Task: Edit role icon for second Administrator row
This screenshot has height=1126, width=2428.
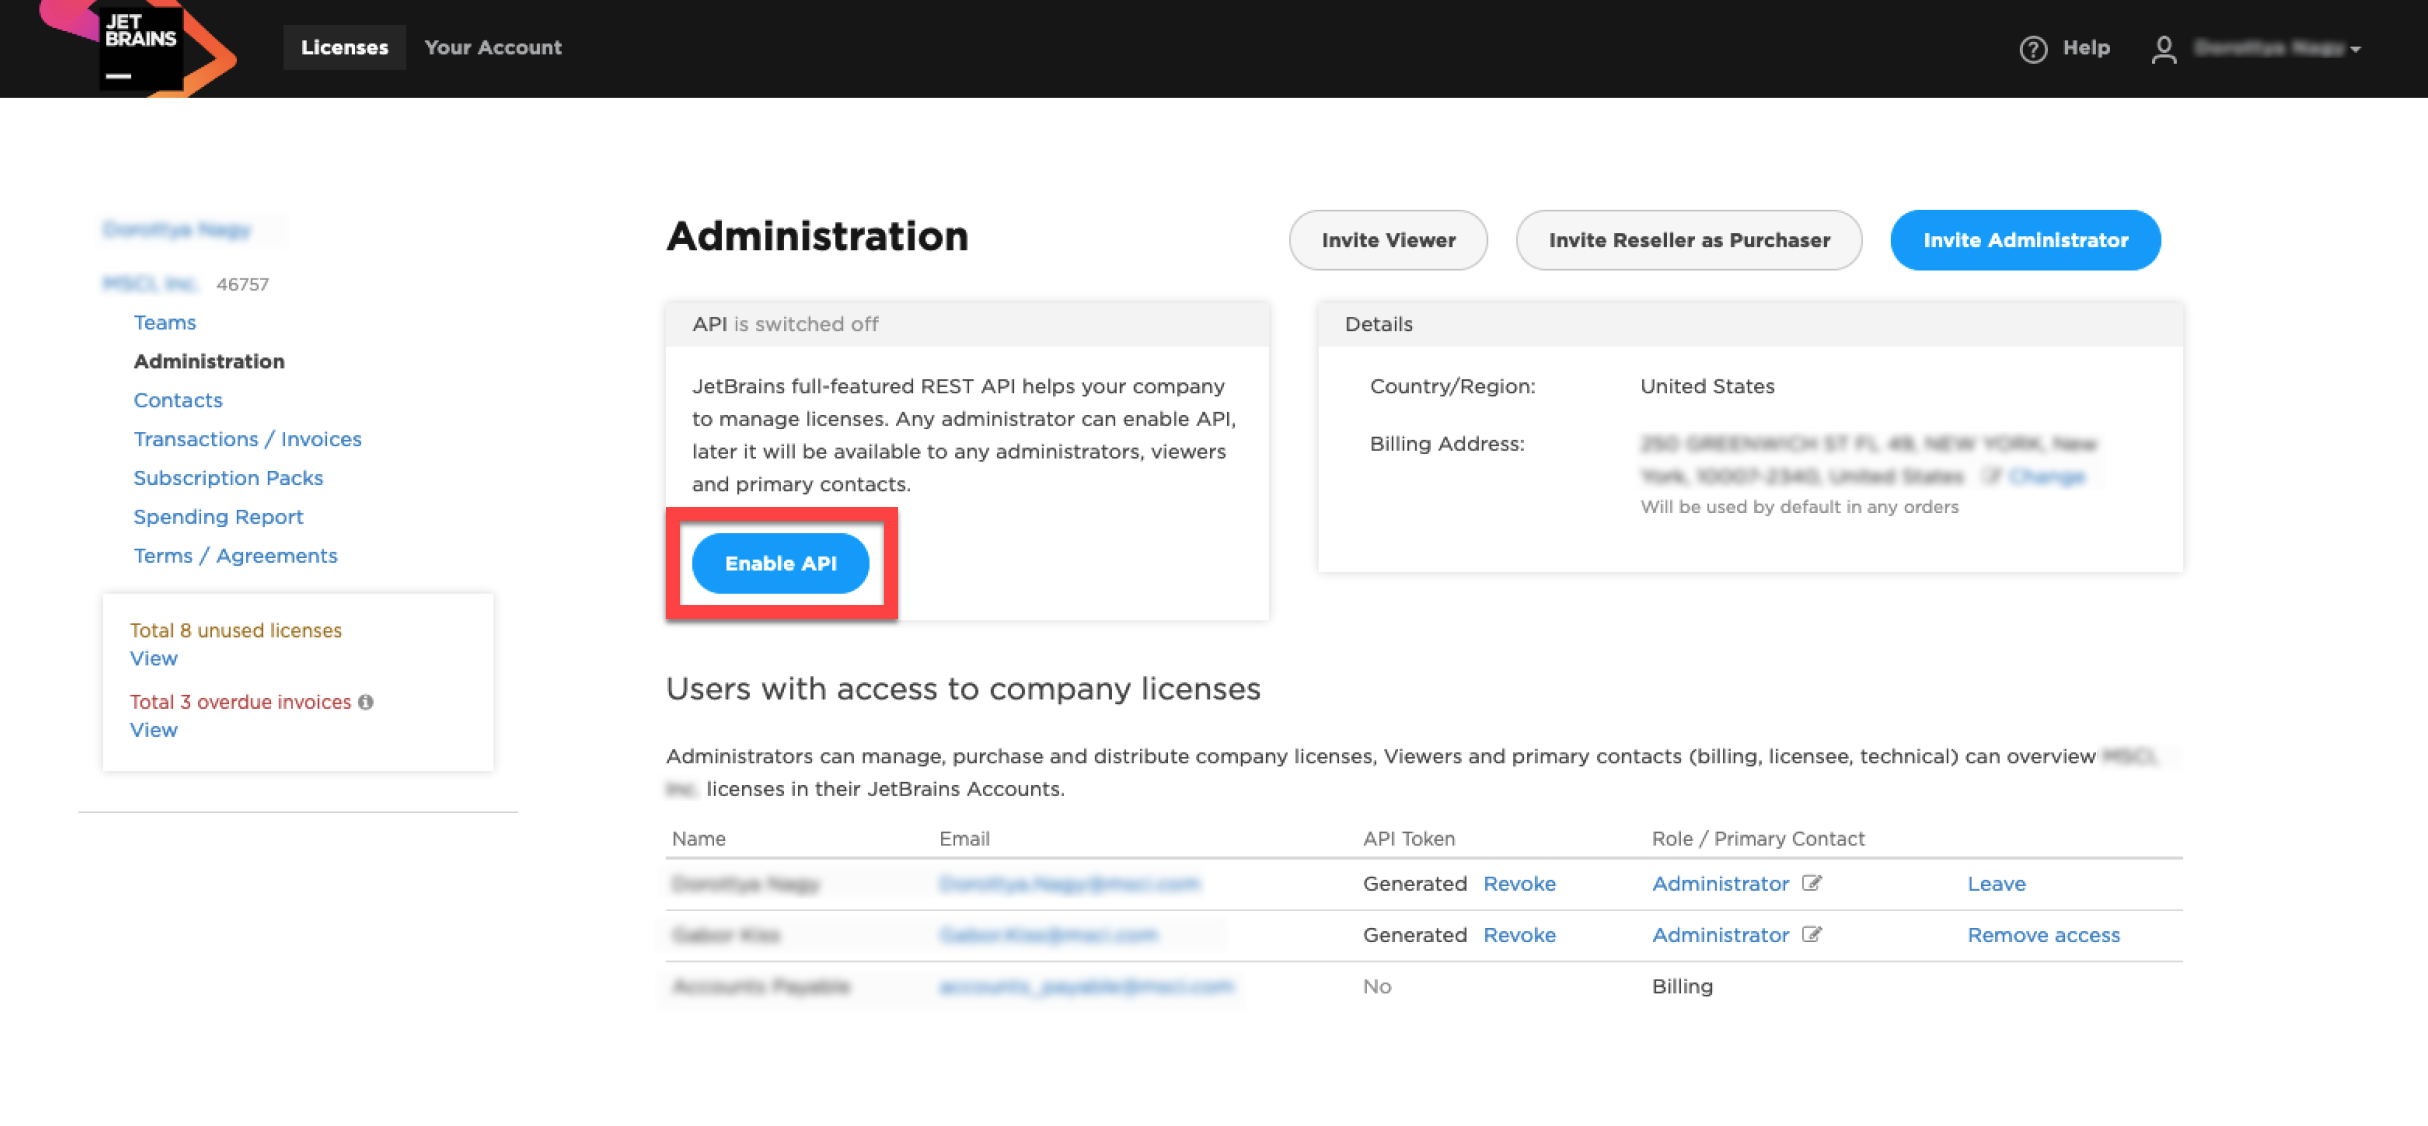Action: click(1812, 934)
